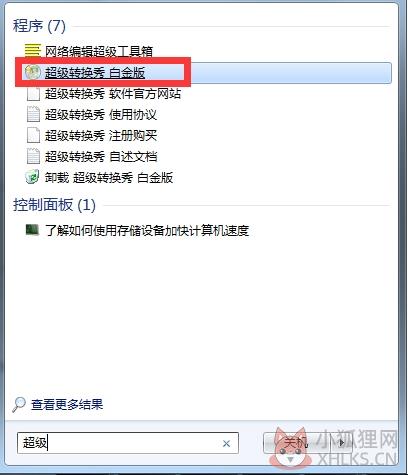This screenshot has width=408, height=475.
Task: Click the 超级转换秀 白金版 disc icon
Action: click(33, 72)
